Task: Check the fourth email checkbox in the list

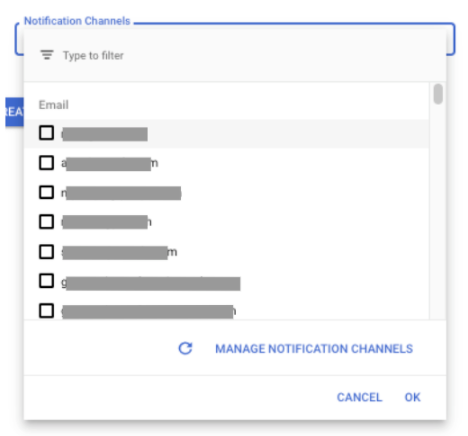Action: click(46, 222)
